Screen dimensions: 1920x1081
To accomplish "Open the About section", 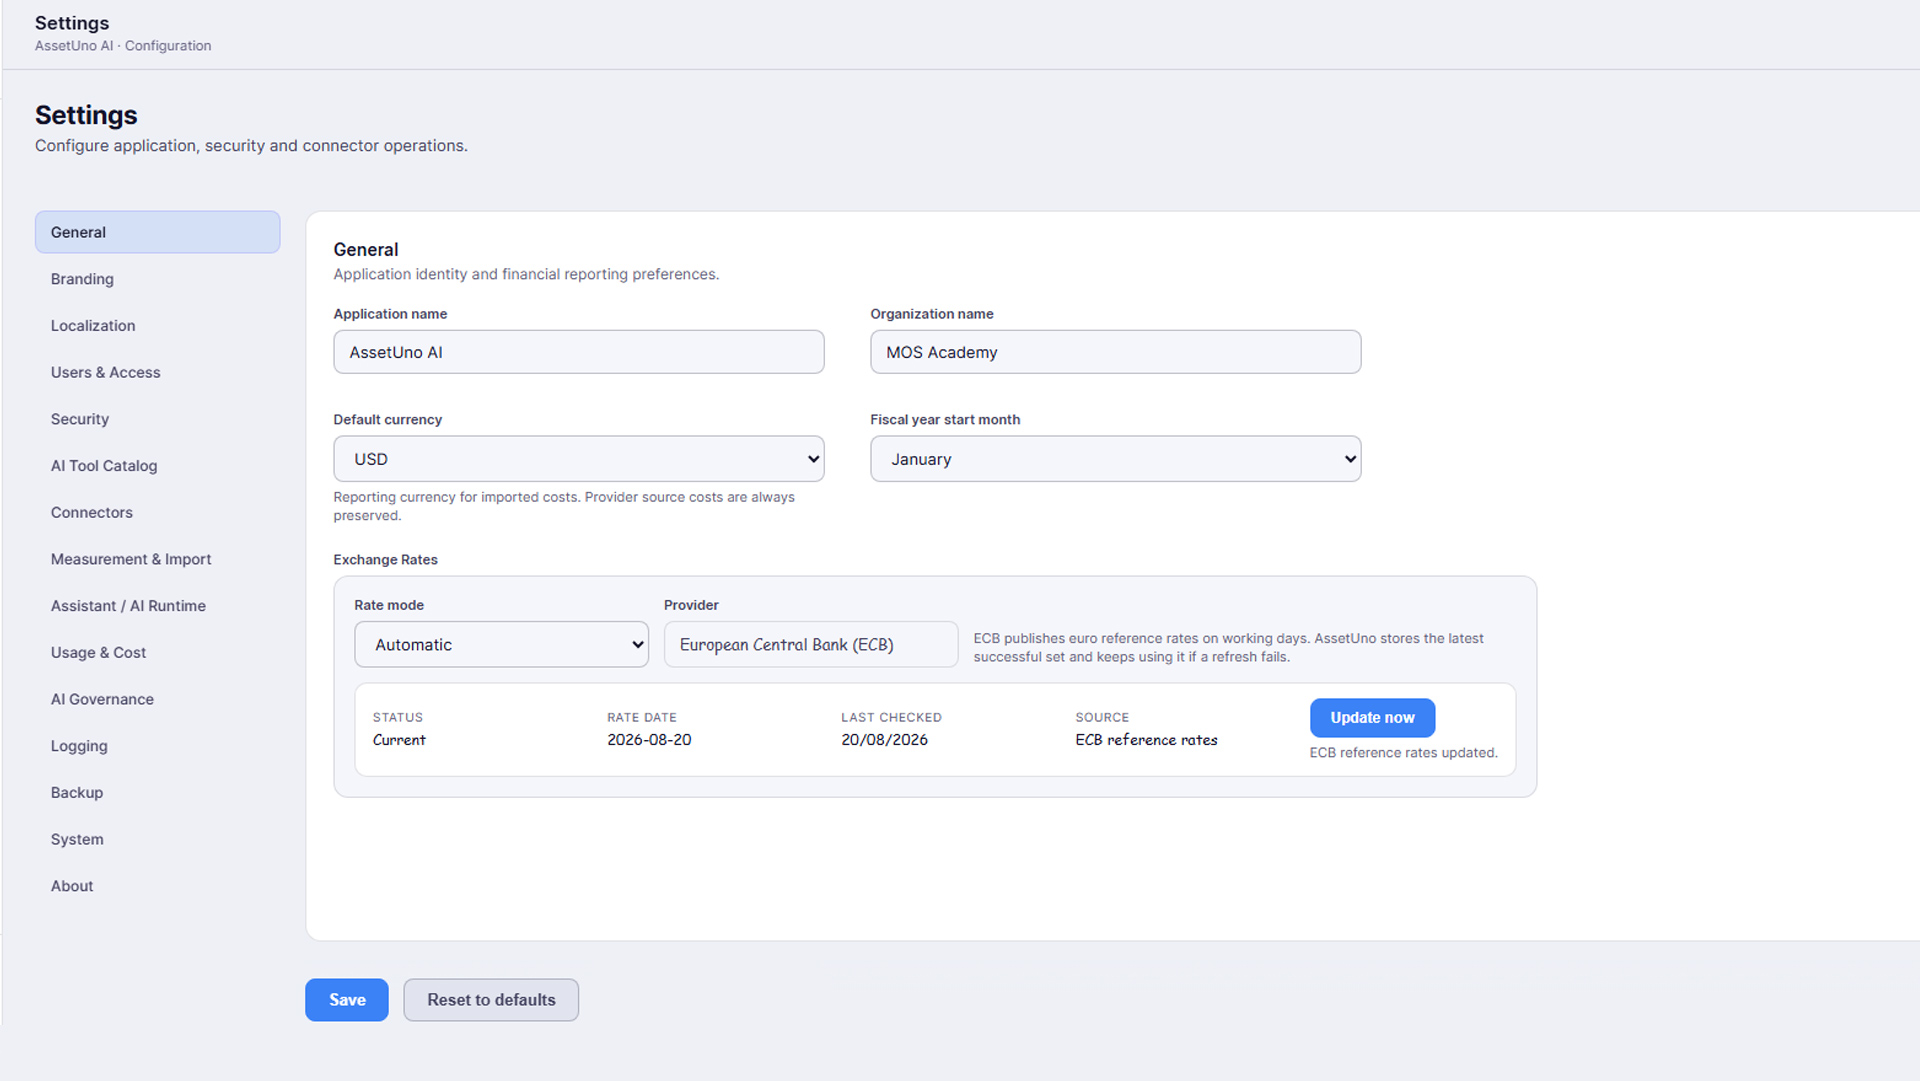I will [x=157, y=886].
